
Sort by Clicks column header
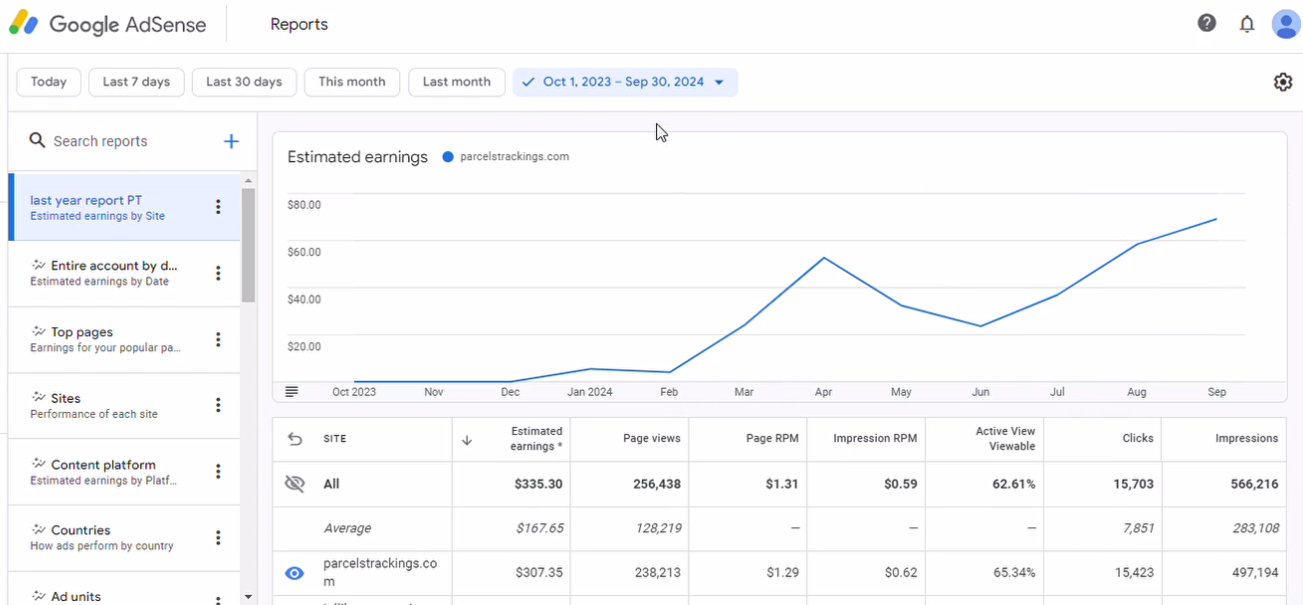pos(1138,438)
